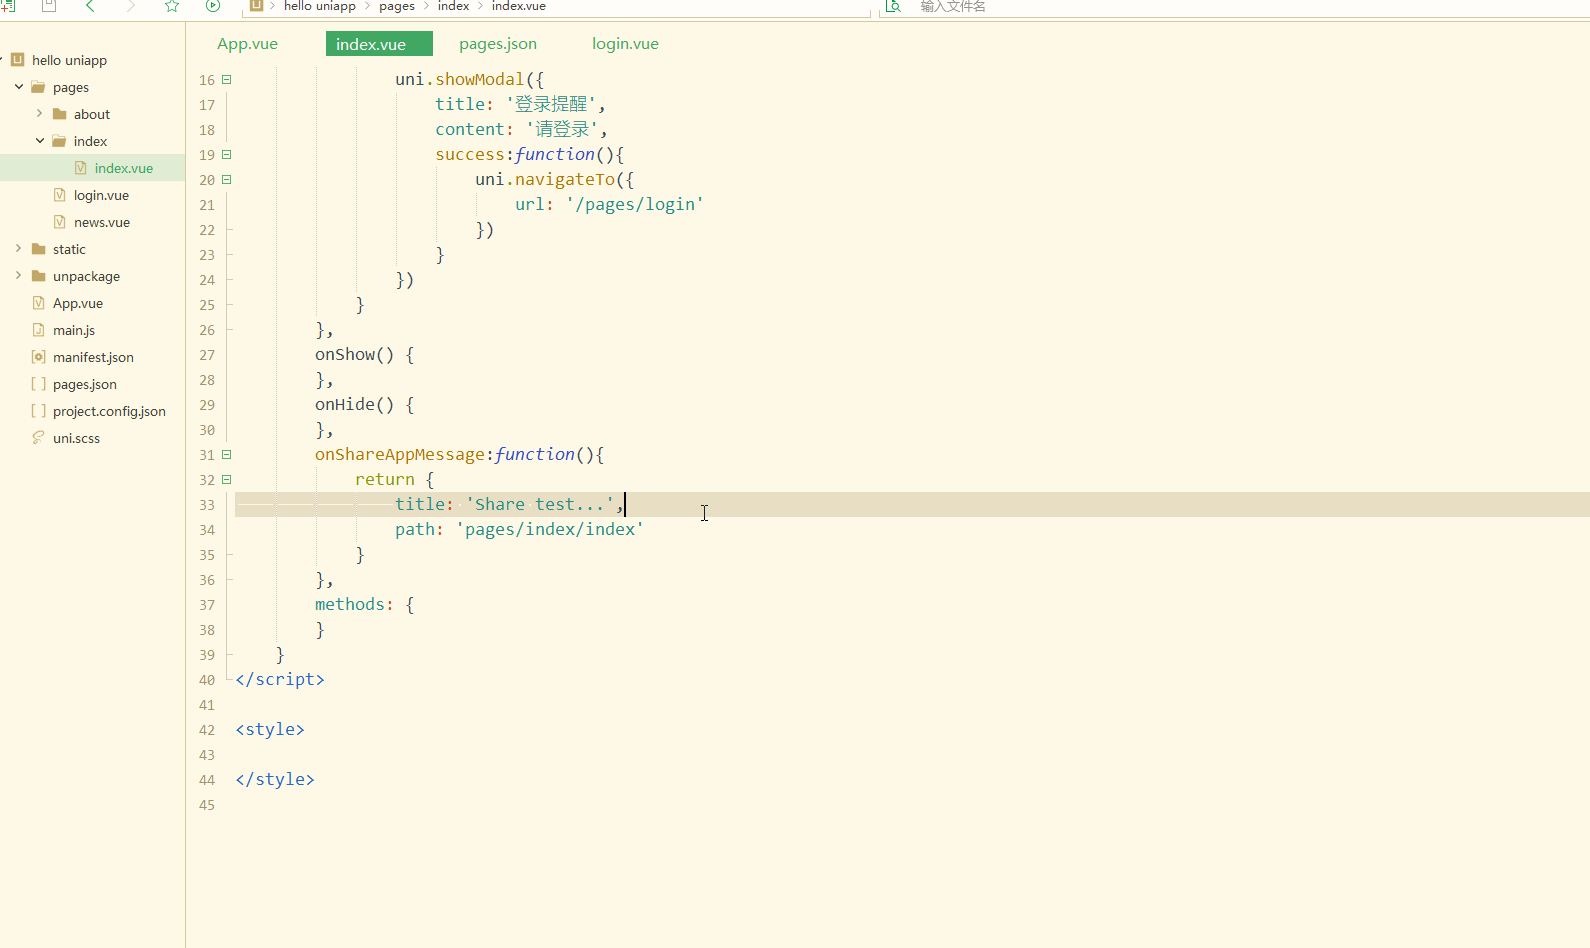Collapse the index folder chevron
Viewport: 1590px width, 948px height.
(x=40, y=141)
